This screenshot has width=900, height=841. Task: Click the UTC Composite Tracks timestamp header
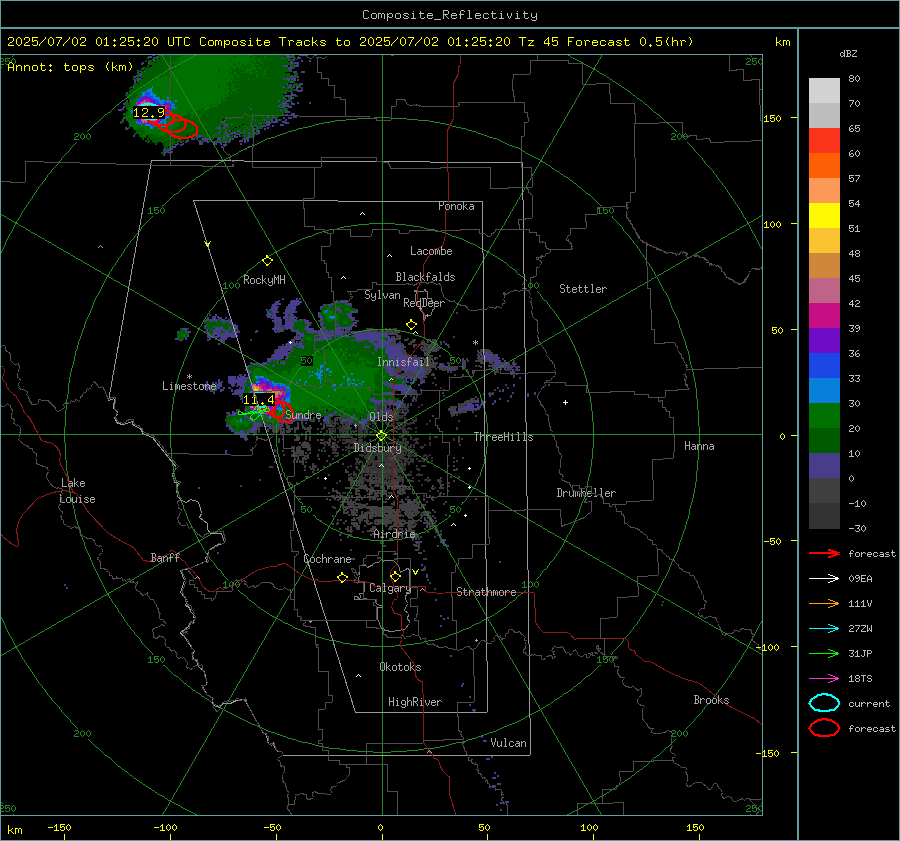(x=350, y=42)
